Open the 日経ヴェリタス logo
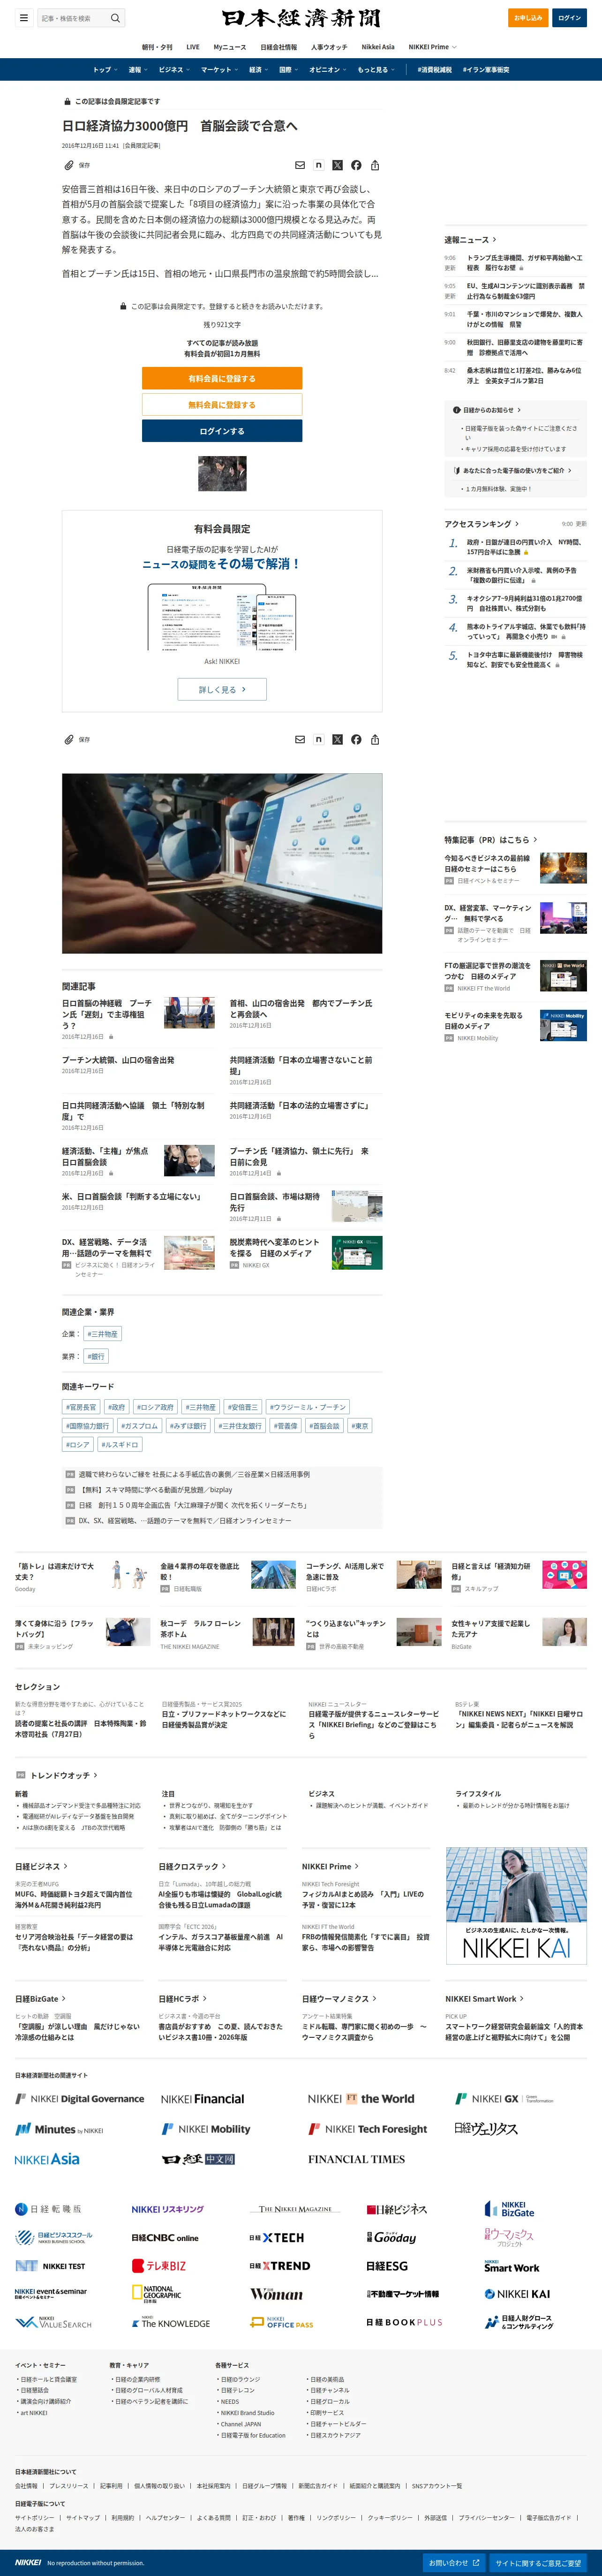Image resolution: width=602 pixels, height=2576 pixels. click(486, 2129)
